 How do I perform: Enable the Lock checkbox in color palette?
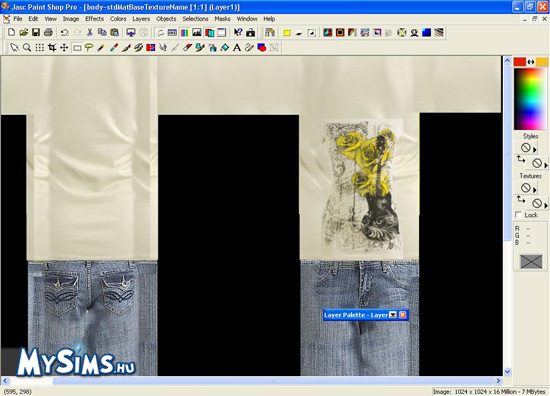pyautogui.click(x=518, y=215)
